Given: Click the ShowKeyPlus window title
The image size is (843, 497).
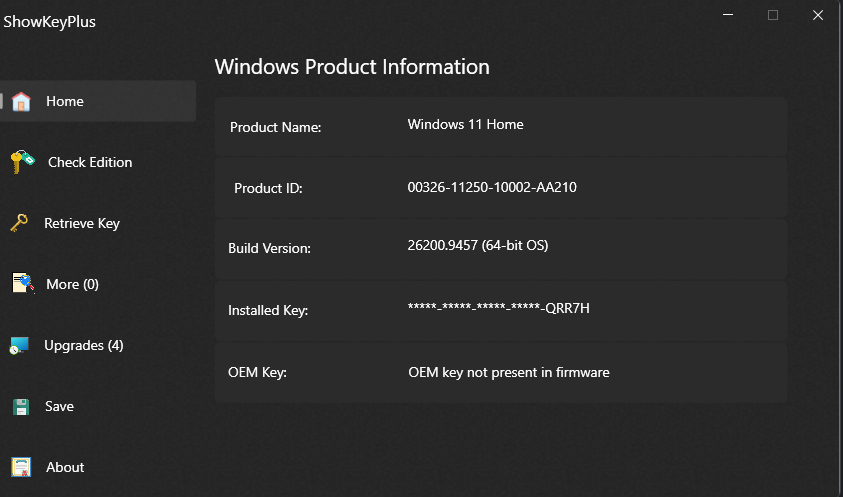Looking at the screenshot, I should (x=49, y=22).
